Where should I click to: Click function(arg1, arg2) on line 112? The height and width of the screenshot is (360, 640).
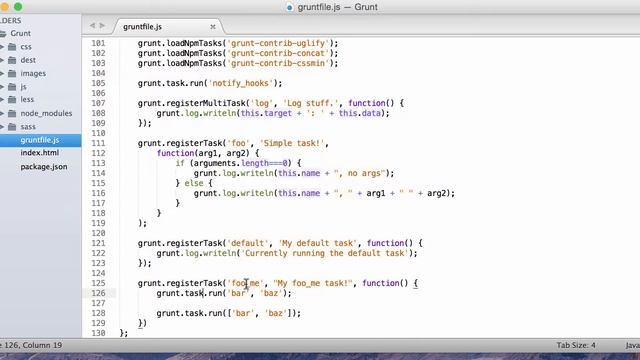pos(204,153)
